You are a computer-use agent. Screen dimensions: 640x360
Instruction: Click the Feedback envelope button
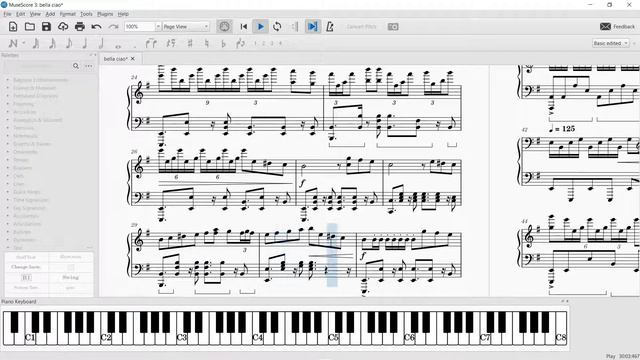[x=618, y=27]
